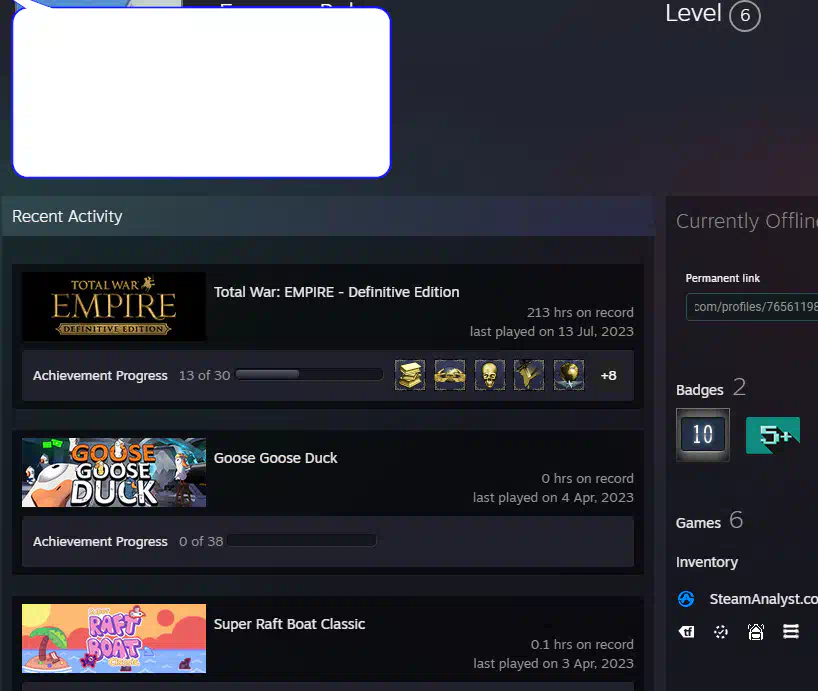This screenshot has height=691, width=818.
Task: Open Total War: EMPIRE game thumbnail
Action: [114, 307]
